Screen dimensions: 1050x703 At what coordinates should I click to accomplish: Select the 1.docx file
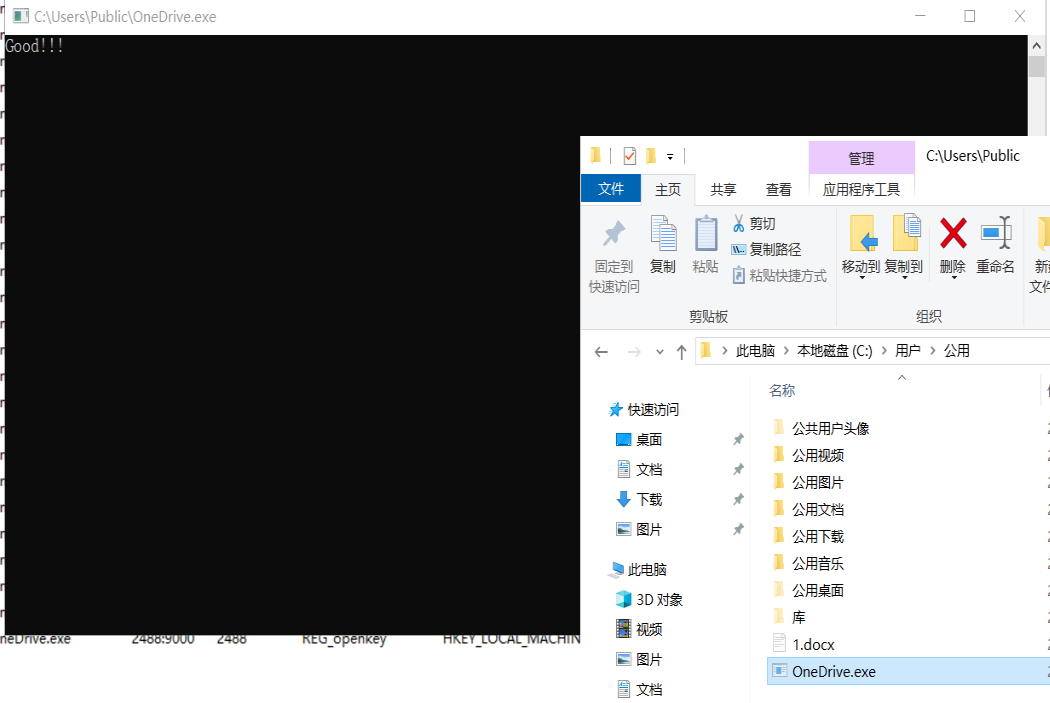(812, 644)
